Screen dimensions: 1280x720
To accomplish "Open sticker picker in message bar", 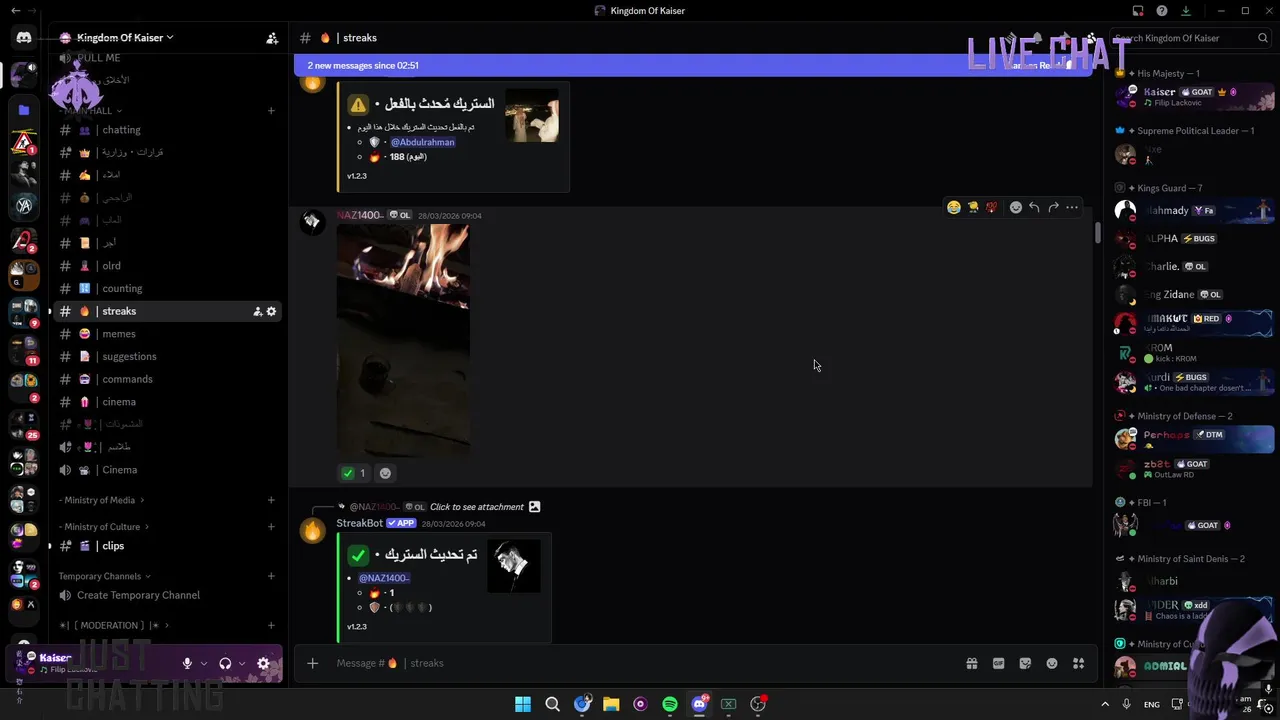I will [x=1025, y=663].
